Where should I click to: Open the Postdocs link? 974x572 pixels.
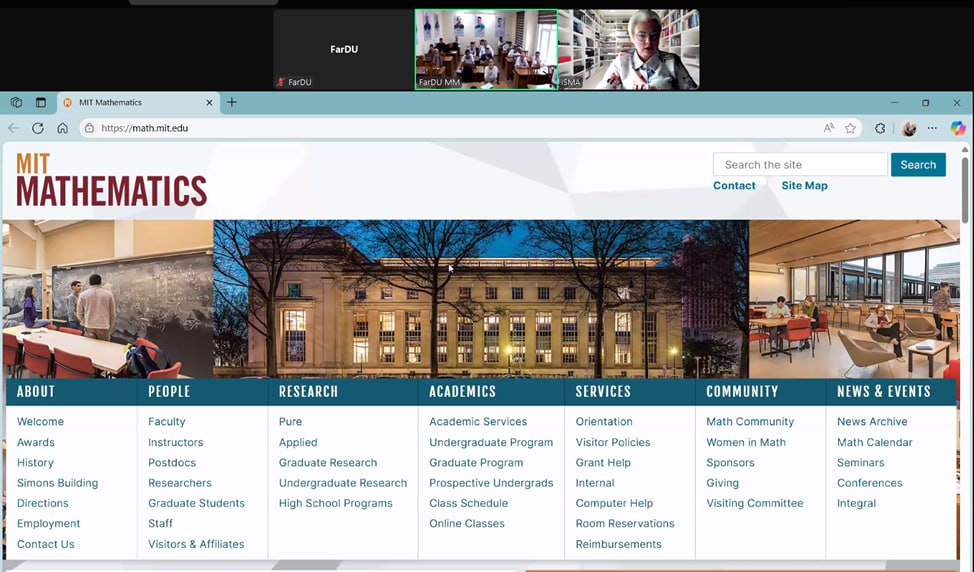pyautogui.click(x=172, y=463)
